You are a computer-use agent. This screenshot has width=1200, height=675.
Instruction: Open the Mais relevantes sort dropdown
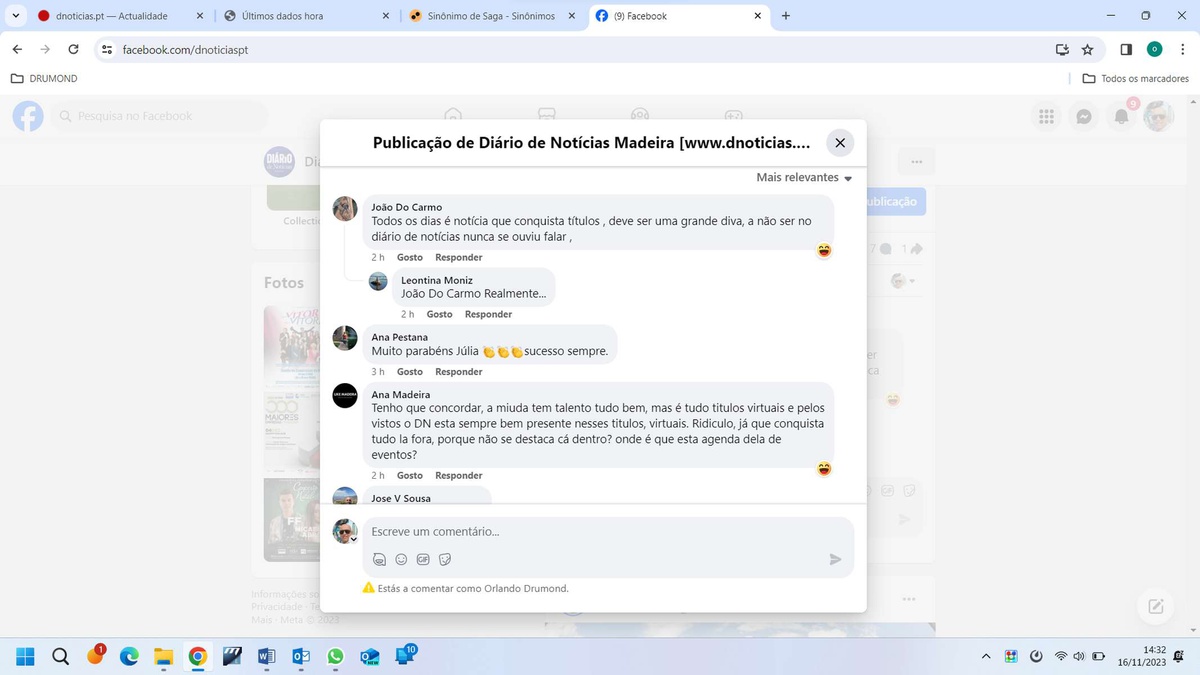point(804,178)
